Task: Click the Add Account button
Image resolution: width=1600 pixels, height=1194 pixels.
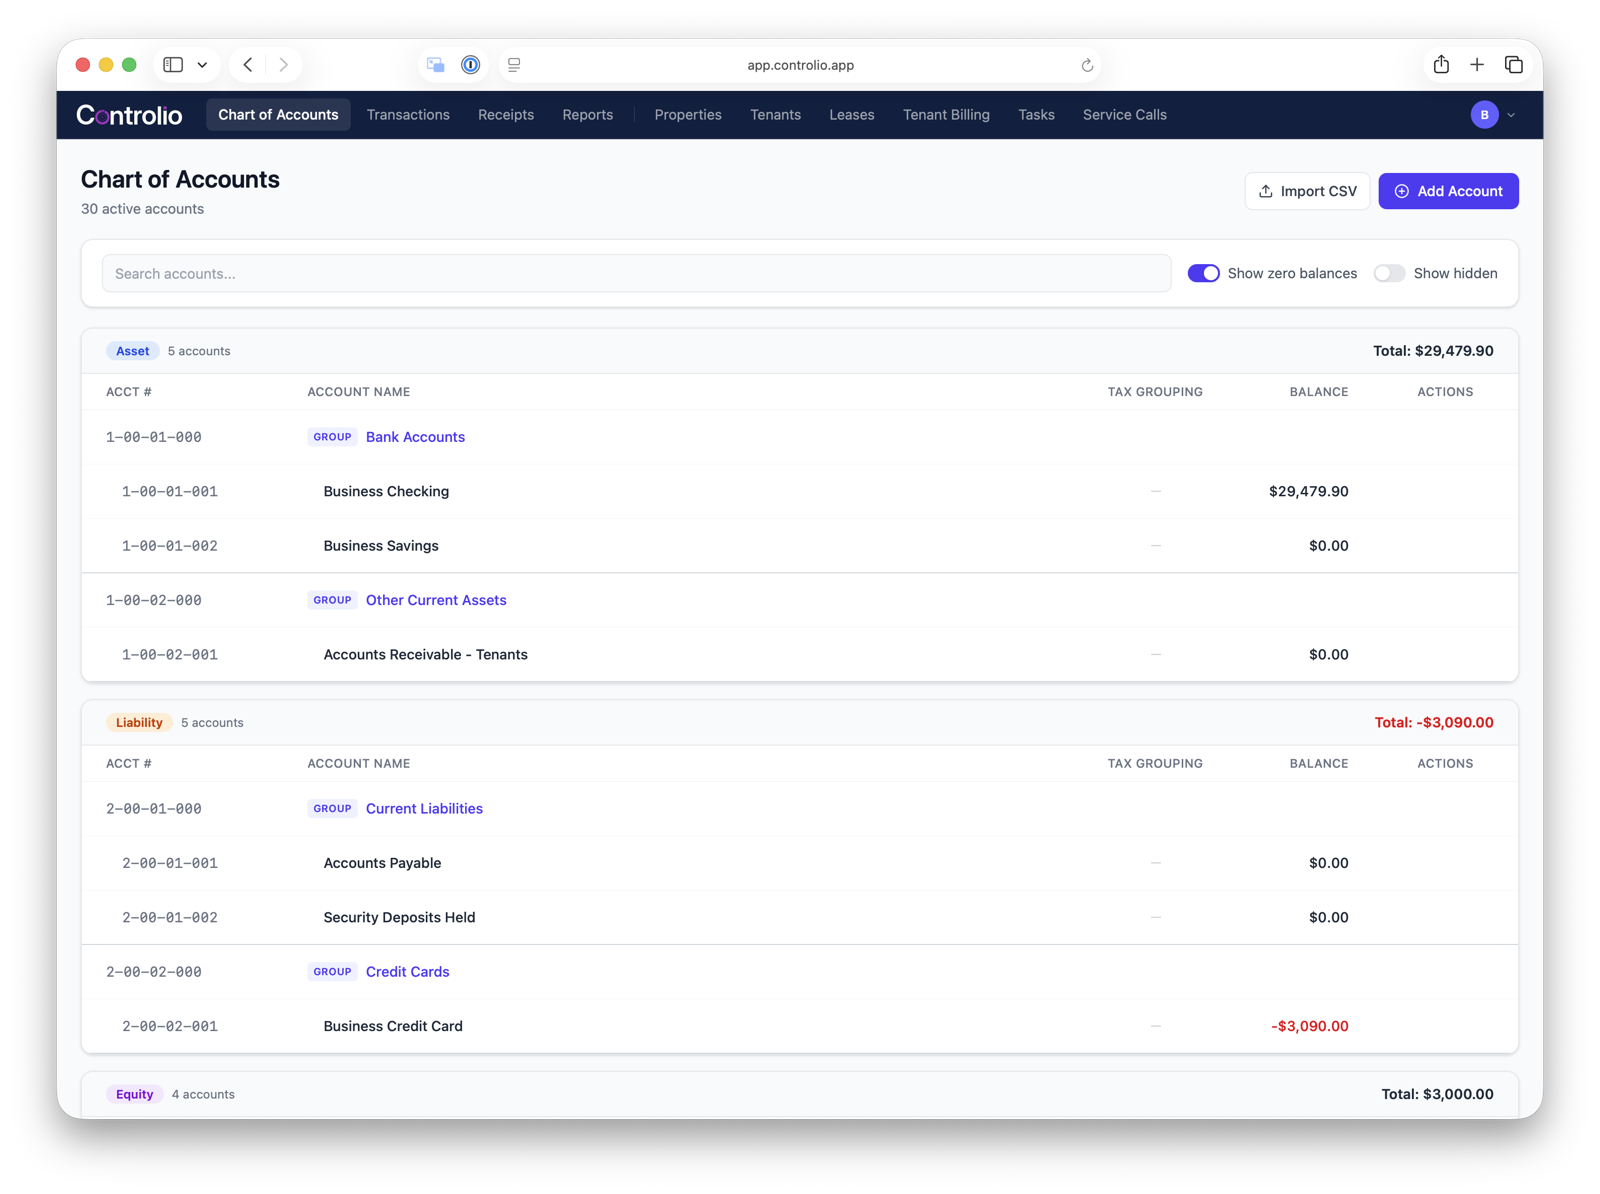Action: coord(1448,191)
